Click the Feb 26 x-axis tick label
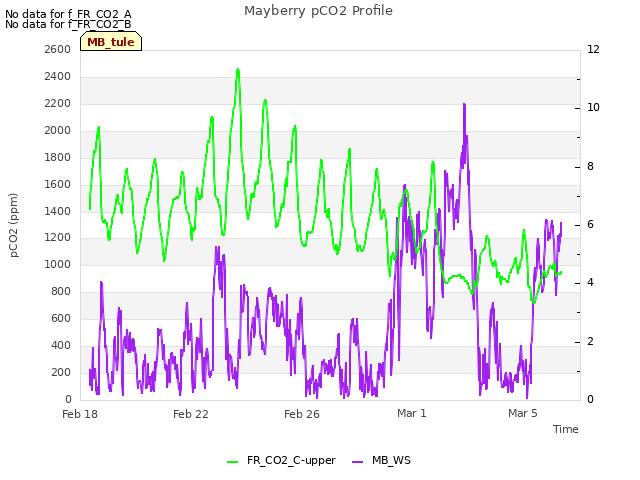640x480 pixels. 302,414
